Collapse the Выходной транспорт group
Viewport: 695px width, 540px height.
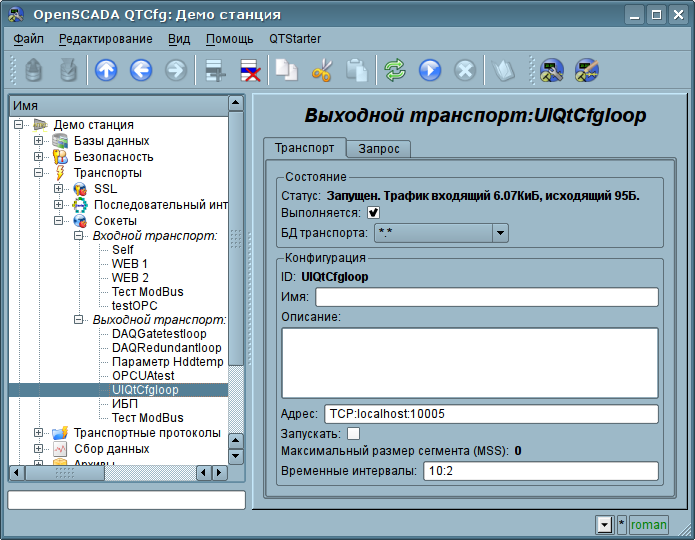coord(78,319)
